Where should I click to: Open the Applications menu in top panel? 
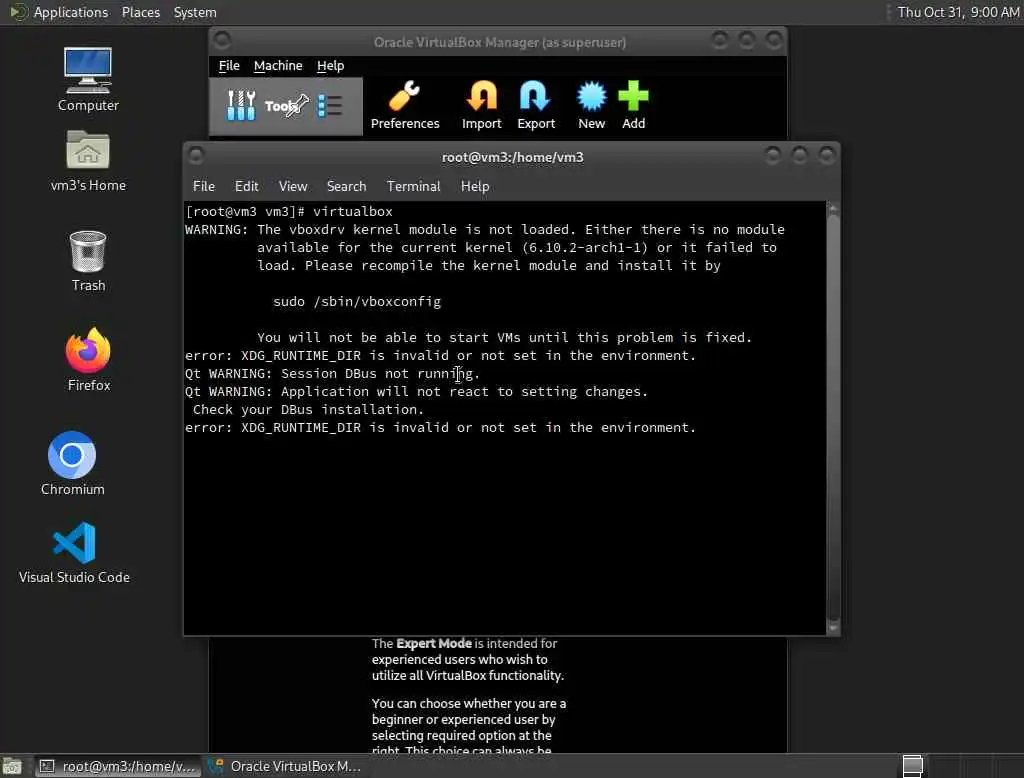71,12
